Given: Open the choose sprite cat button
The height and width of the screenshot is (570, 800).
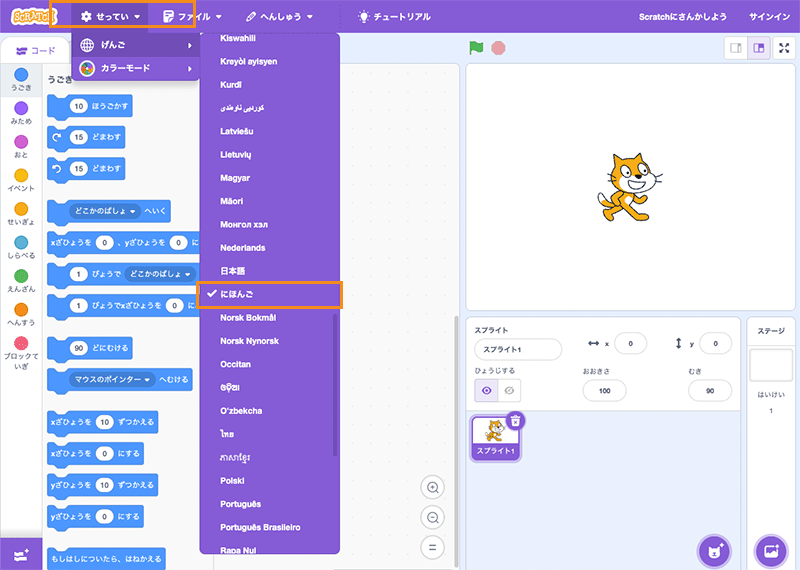Looking at the screenshot, I should pyautogui.click(x=714, y=551).
